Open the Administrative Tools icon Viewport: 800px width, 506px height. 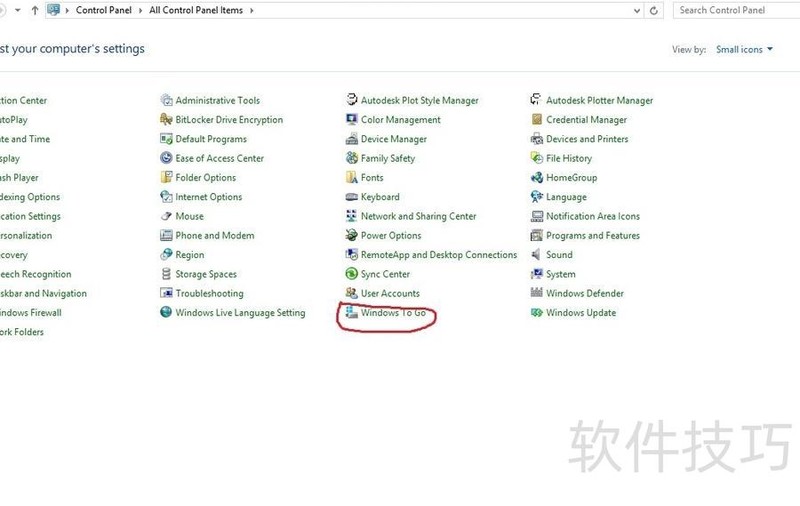pos(166,100)
